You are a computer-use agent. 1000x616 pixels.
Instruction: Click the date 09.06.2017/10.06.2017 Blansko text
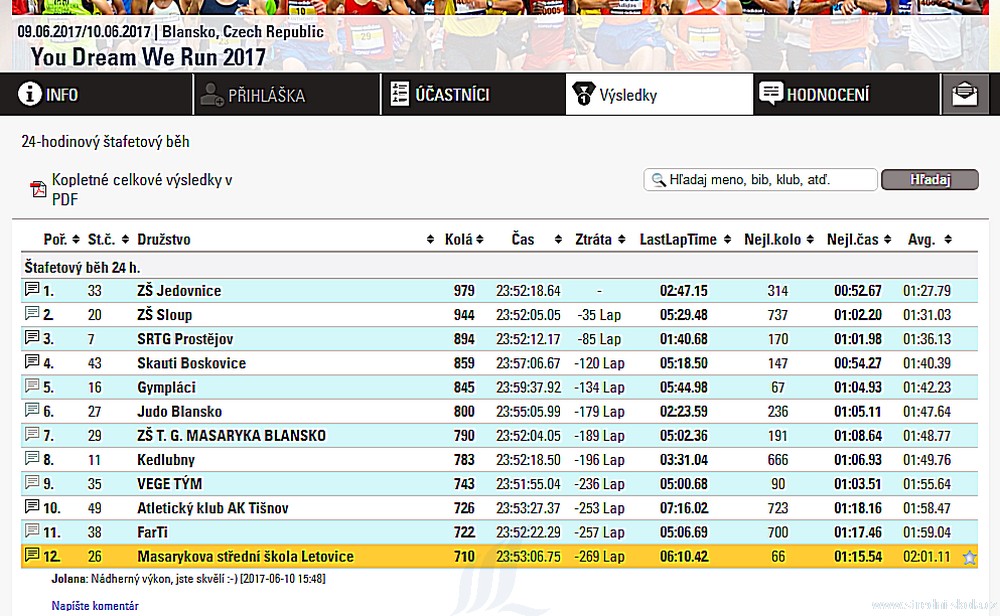(170, 32)
